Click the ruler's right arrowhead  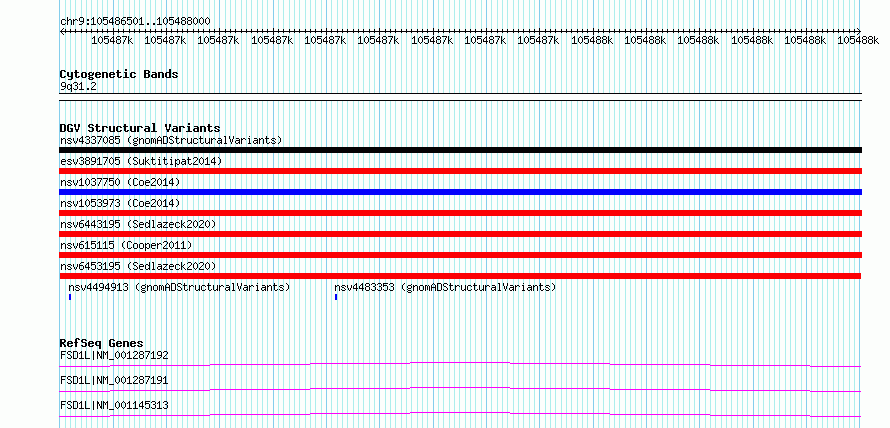859,31
